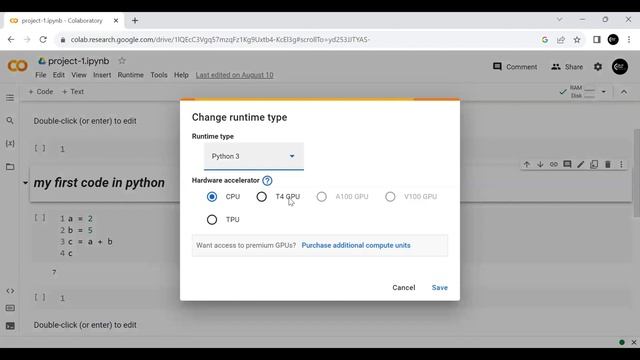This screenshot has height=360, width=640.
Task: Bookmark this page with star icon
Action: point(577,40)
